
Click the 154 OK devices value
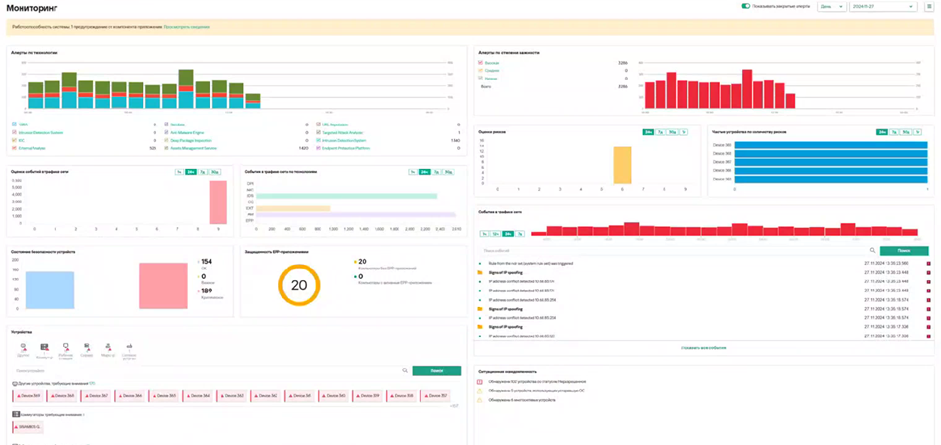point(208,261)
